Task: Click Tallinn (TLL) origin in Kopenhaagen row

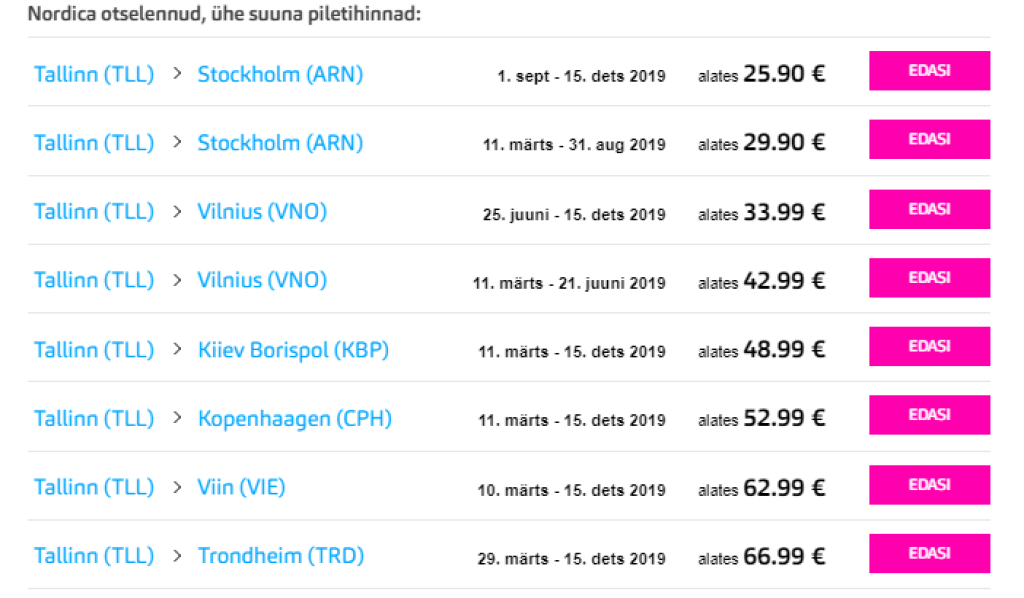Action: tap(94, 419)
